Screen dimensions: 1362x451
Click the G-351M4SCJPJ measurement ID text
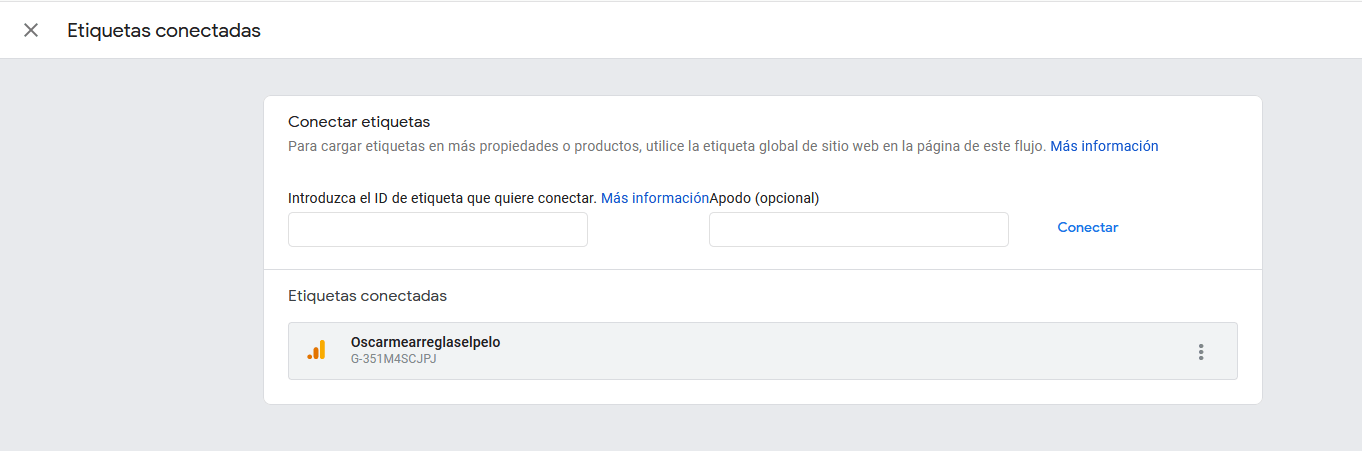pyautogui.click(x=394, y=359)
